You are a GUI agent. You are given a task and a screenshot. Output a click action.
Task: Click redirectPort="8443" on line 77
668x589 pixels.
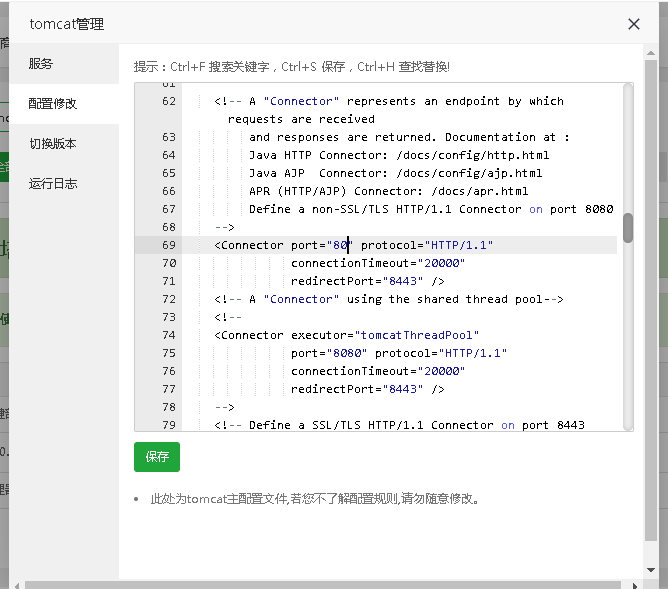click(357, 389)
